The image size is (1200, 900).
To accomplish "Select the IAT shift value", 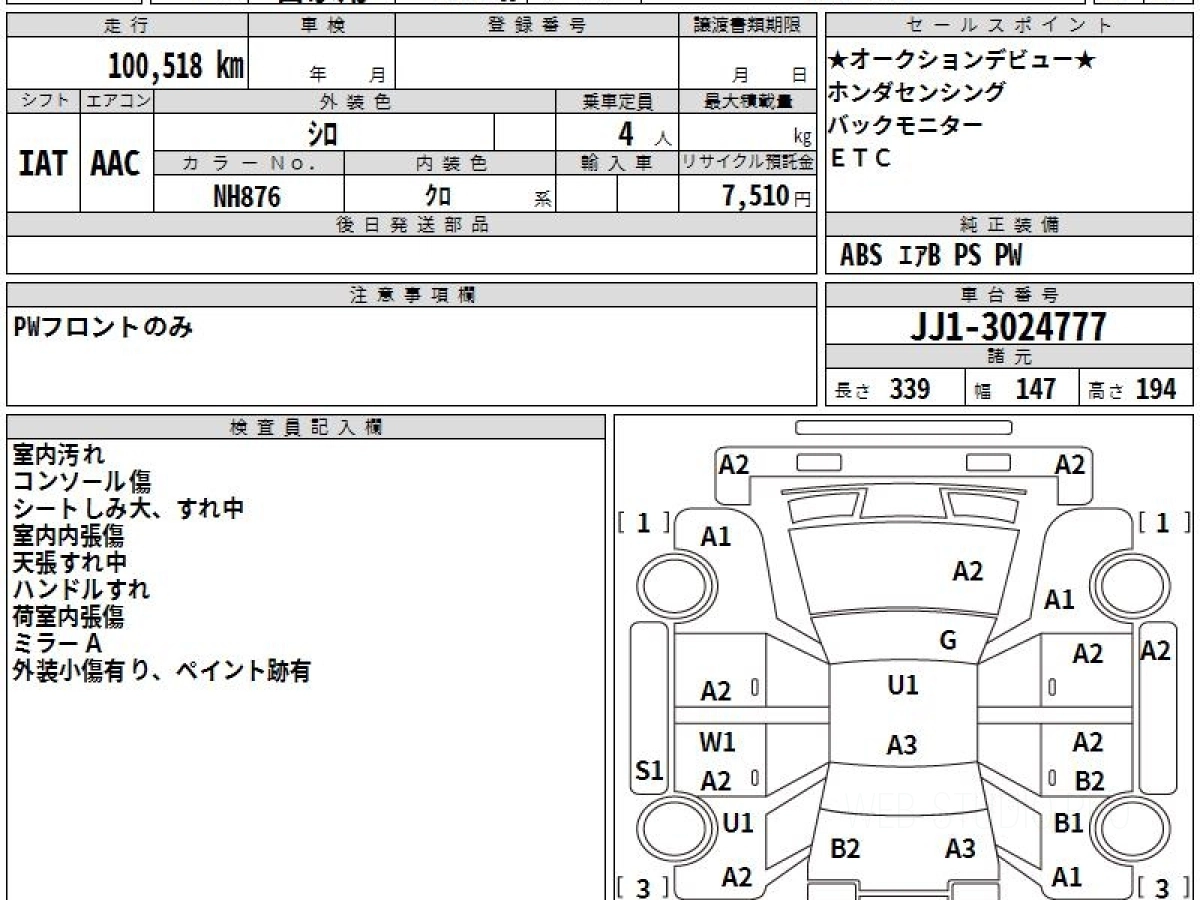I will point(43,163).
